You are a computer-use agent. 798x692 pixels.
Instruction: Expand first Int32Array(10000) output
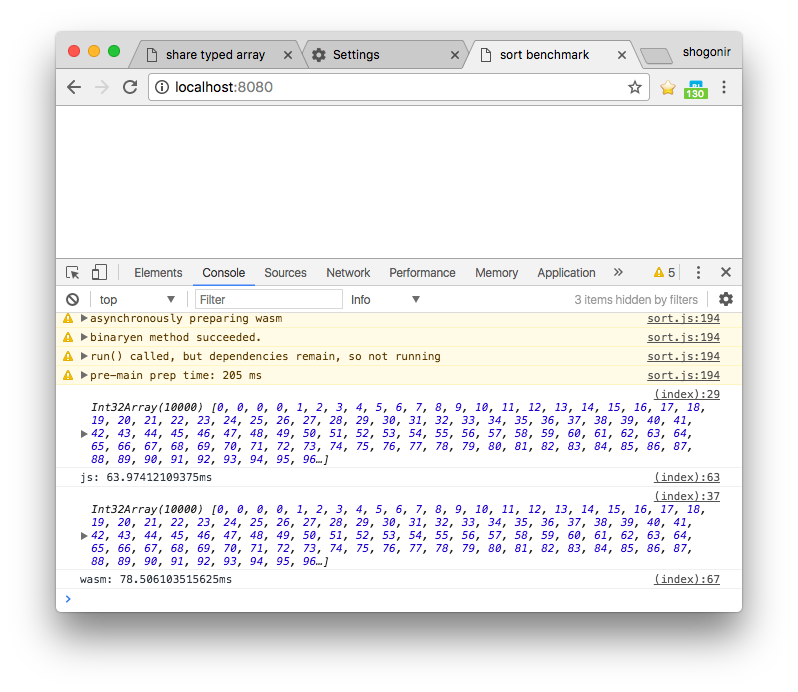84,434
